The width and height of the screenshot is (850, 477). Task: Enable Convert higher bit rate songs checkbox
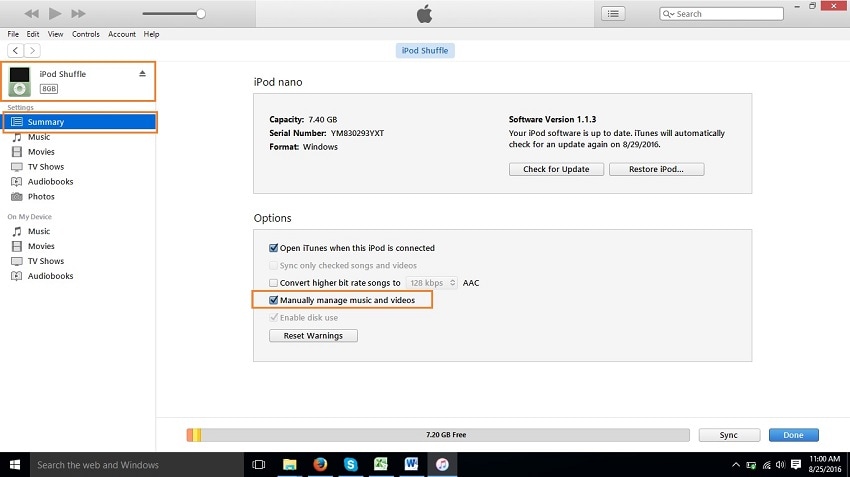tap(274, 283)
